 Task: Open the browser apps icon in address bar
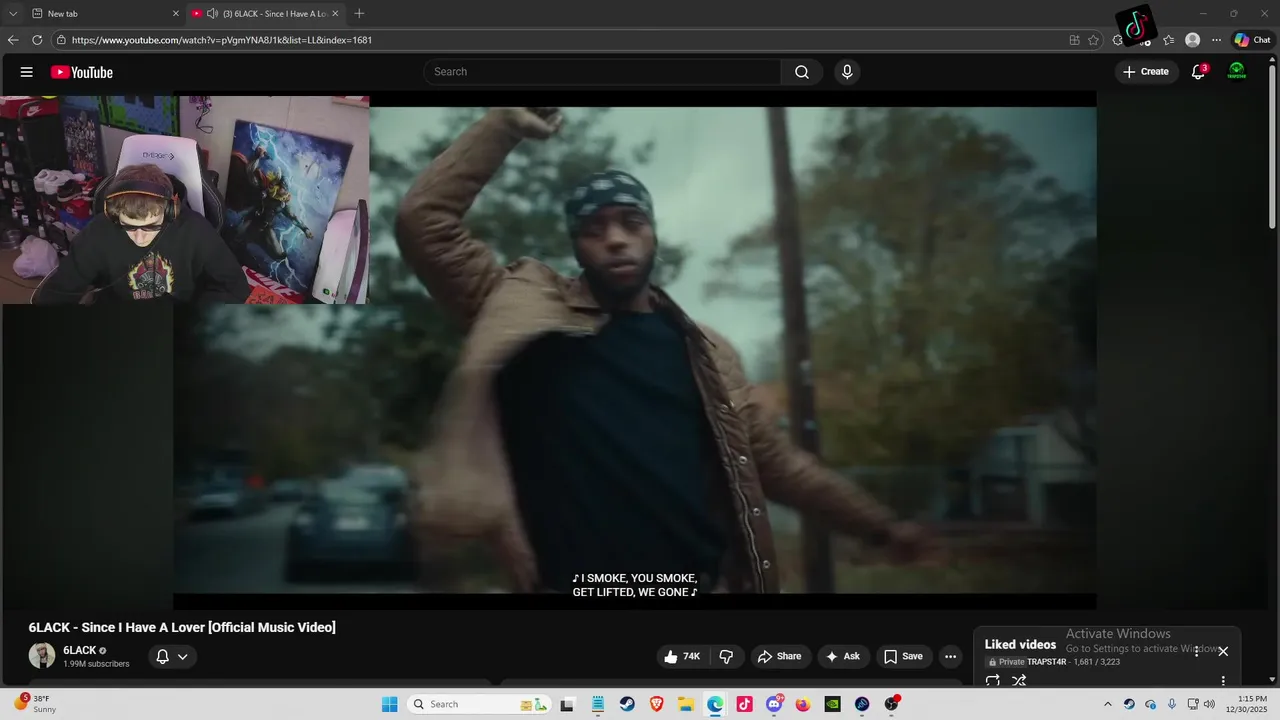(x=1074, y=40)
